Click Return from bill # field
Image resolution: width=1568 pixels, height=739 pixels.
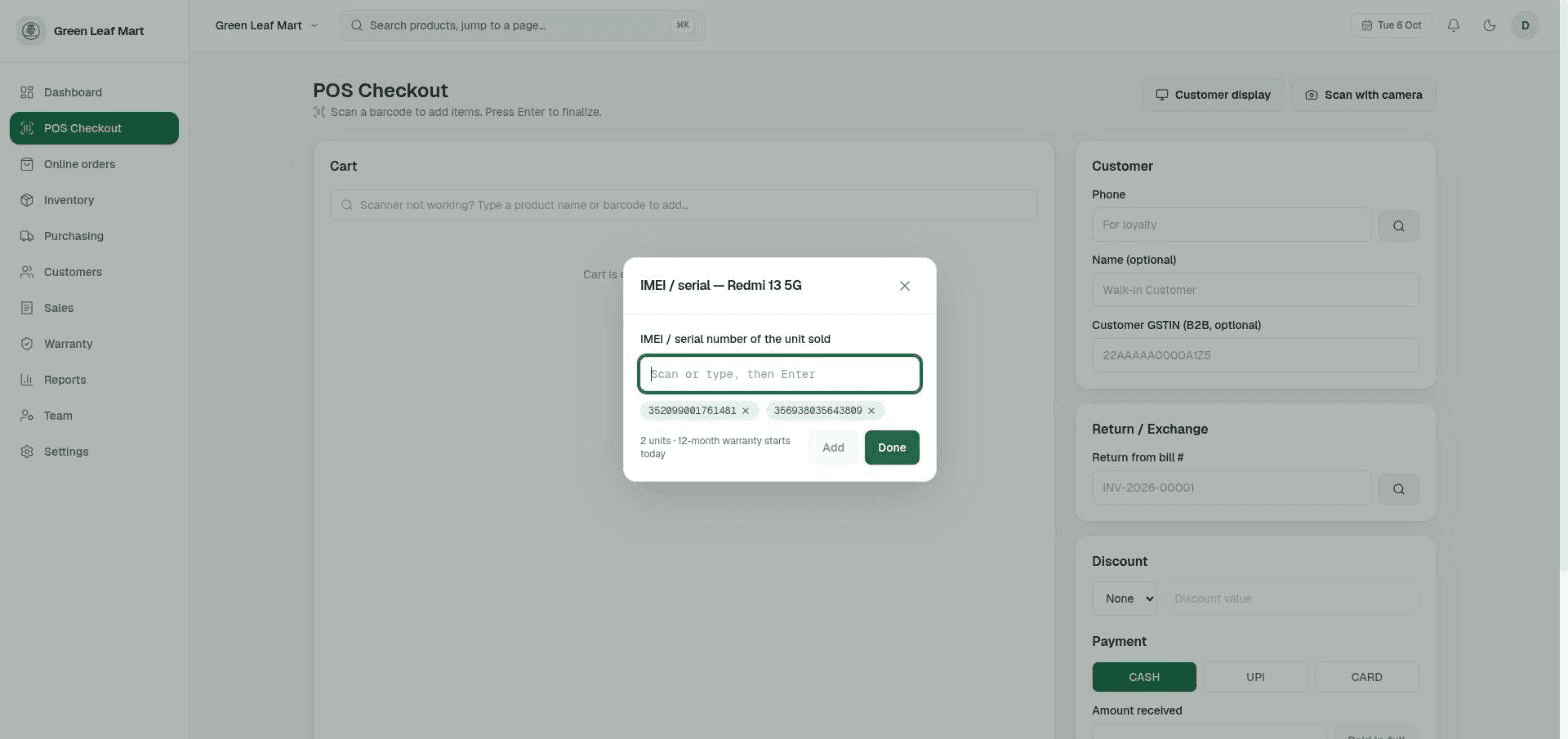tap(1231, 488)
